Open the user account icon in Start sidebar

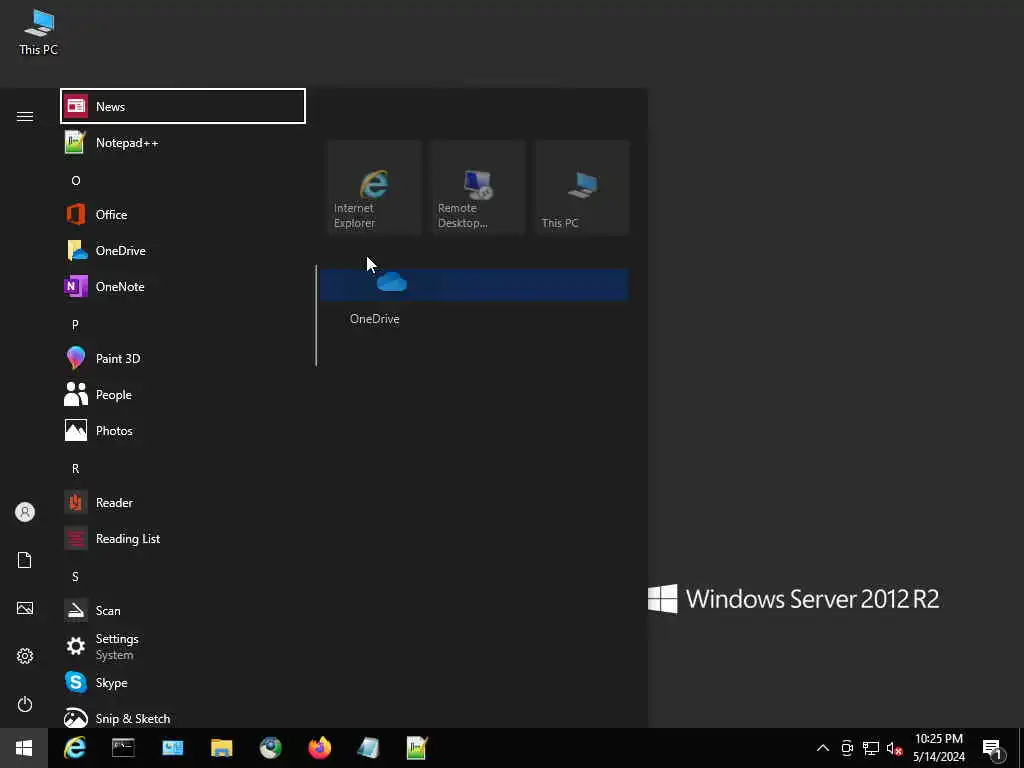(x=25, y=512)
